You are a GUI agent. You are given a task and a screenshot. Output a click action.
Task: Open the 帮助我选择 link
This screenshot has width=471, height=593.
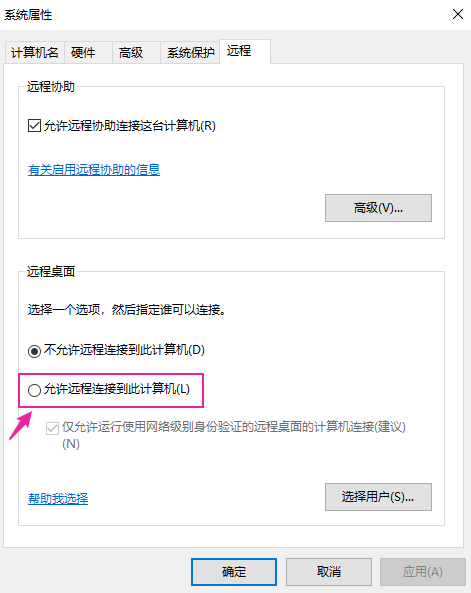(58, 498)
